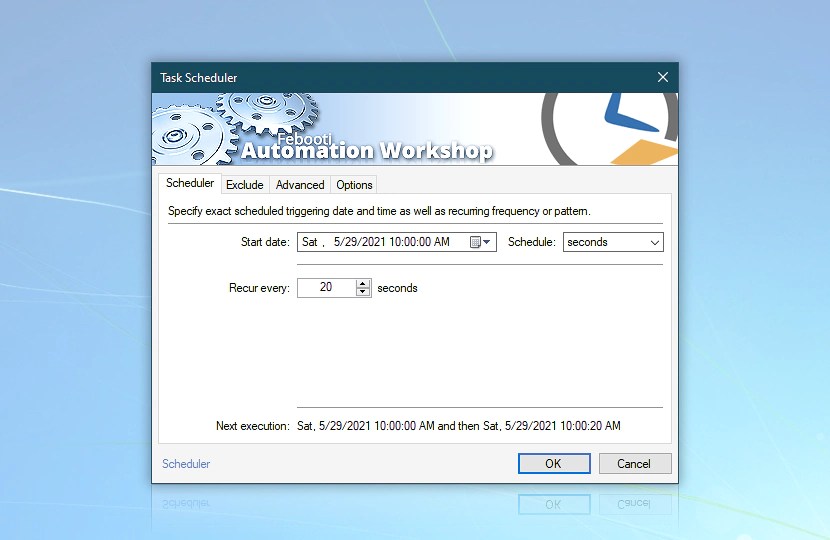
Task: Click the Next execution date text
Action: (x=459, y=426)
